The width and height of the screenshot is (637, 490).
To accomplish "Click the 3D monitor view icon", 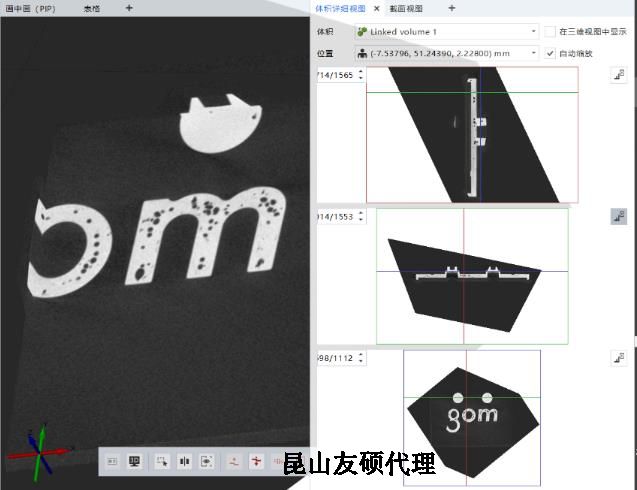I will click(134, 461).
